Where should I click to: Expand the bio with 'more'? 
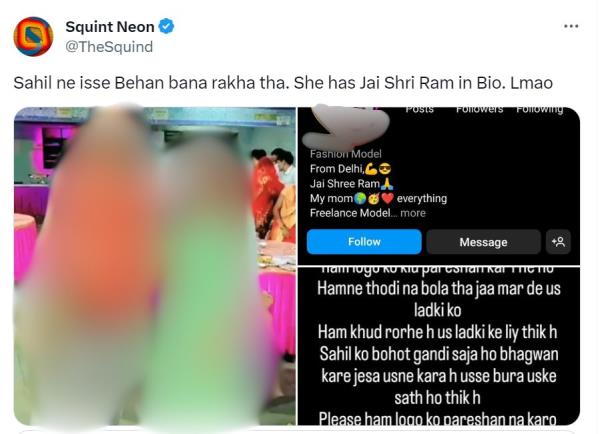[x=412, y=213]
